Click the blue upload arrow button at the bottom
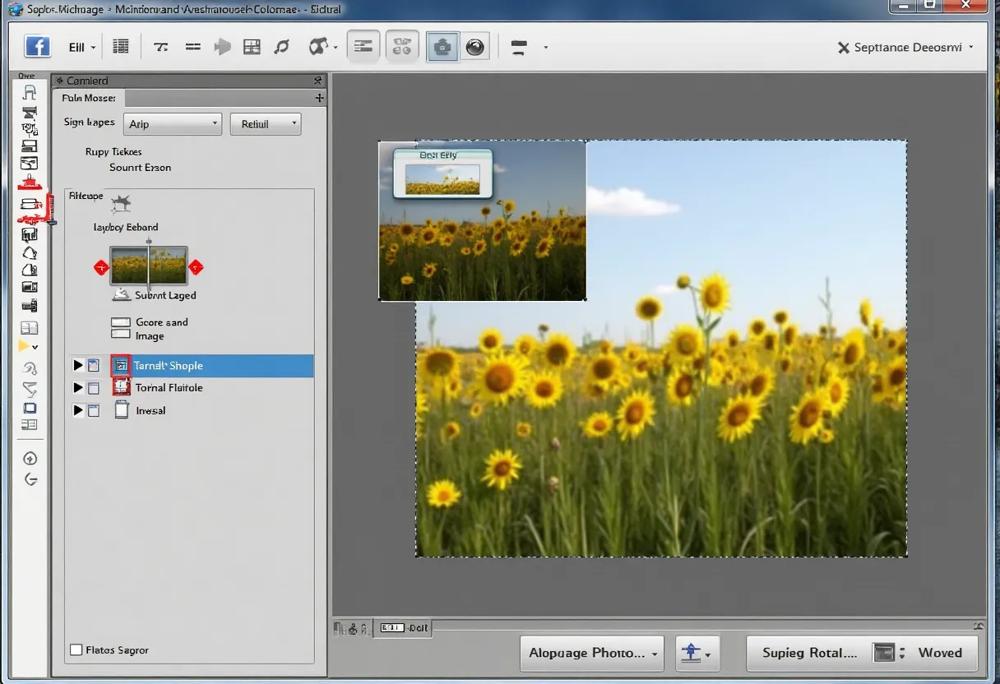The image size is (1000, 684). pyautogui.click(x=697, y=653)
